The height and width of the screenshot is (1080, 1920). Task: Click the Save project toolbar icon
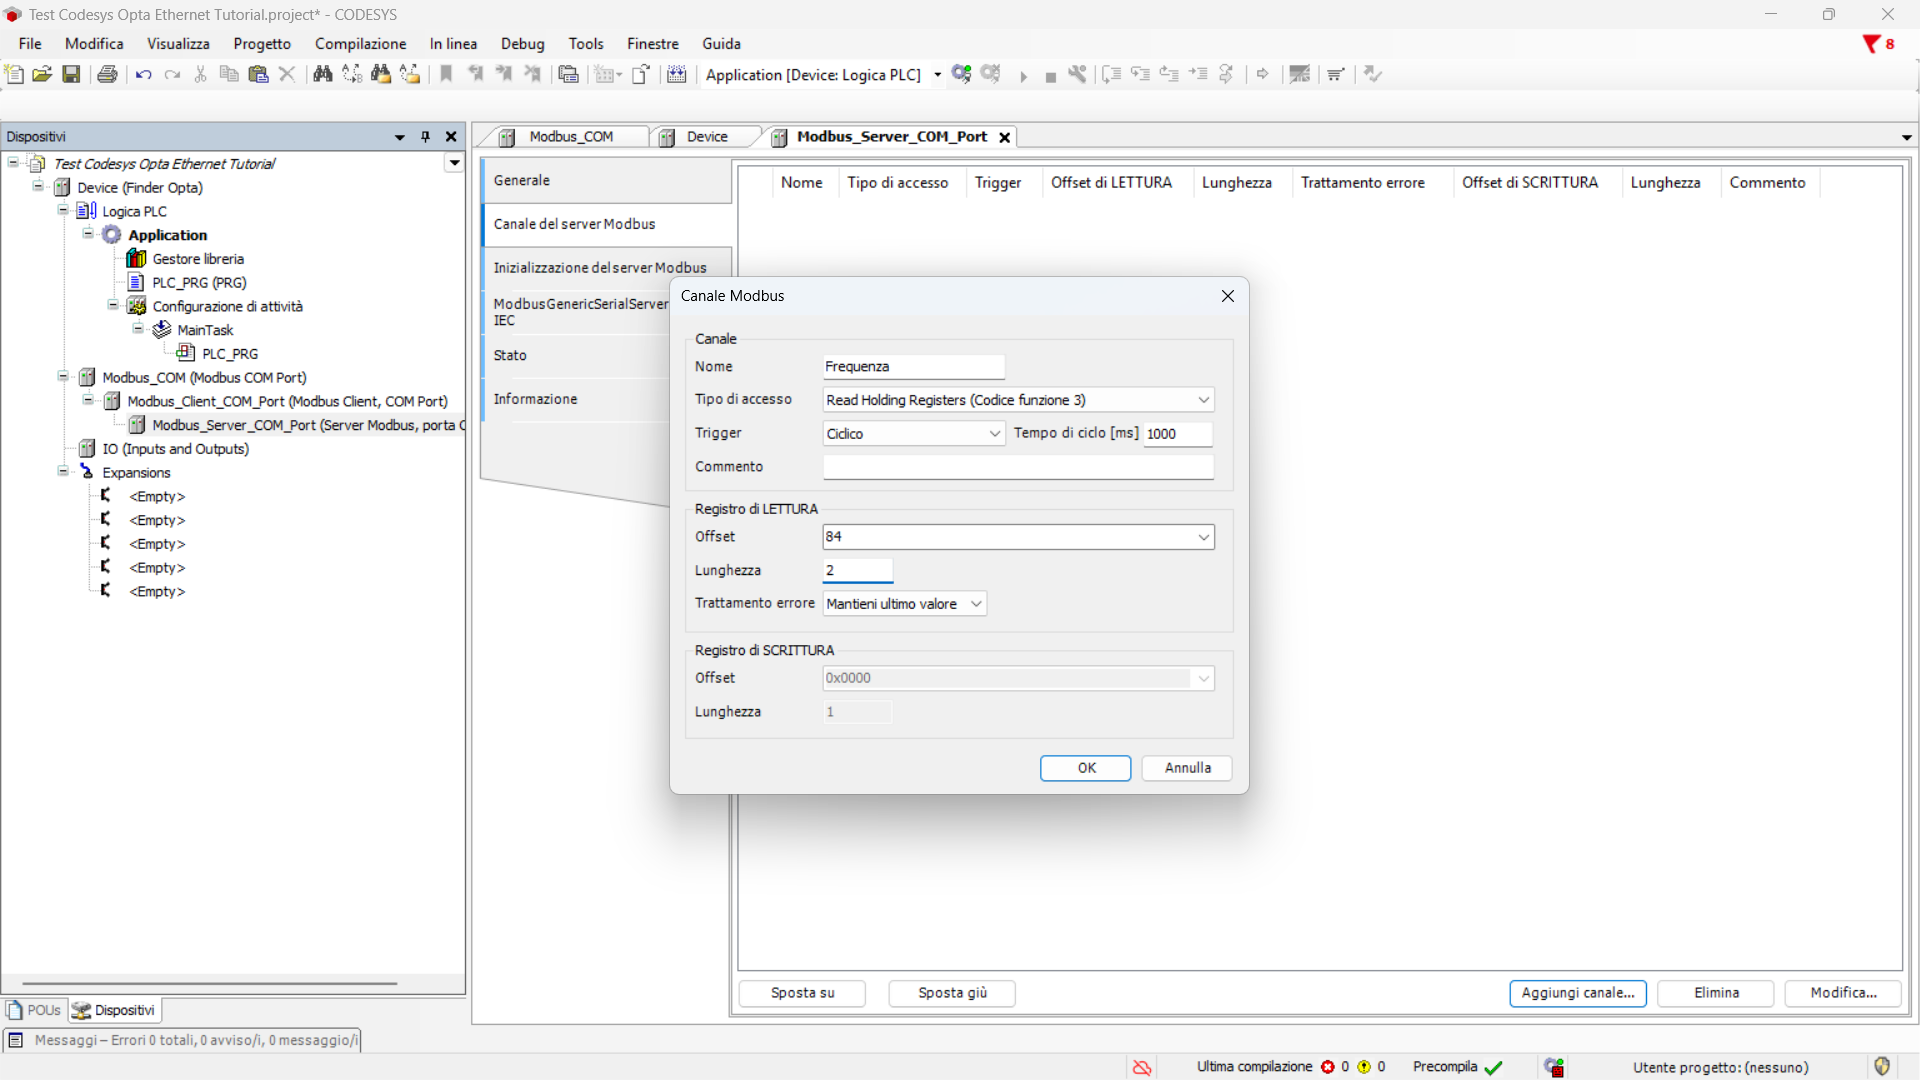71,74
